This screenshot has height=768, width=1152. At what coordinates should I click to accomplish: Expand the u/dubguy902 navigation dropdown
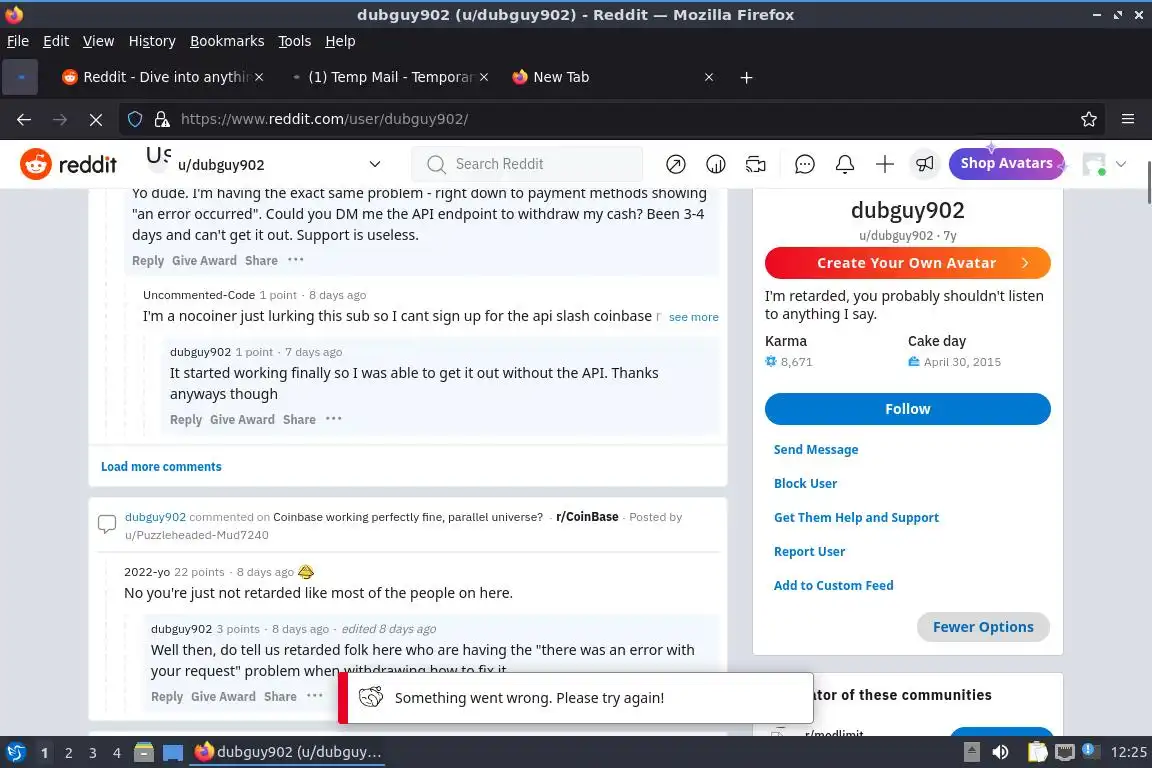[375, 164]
